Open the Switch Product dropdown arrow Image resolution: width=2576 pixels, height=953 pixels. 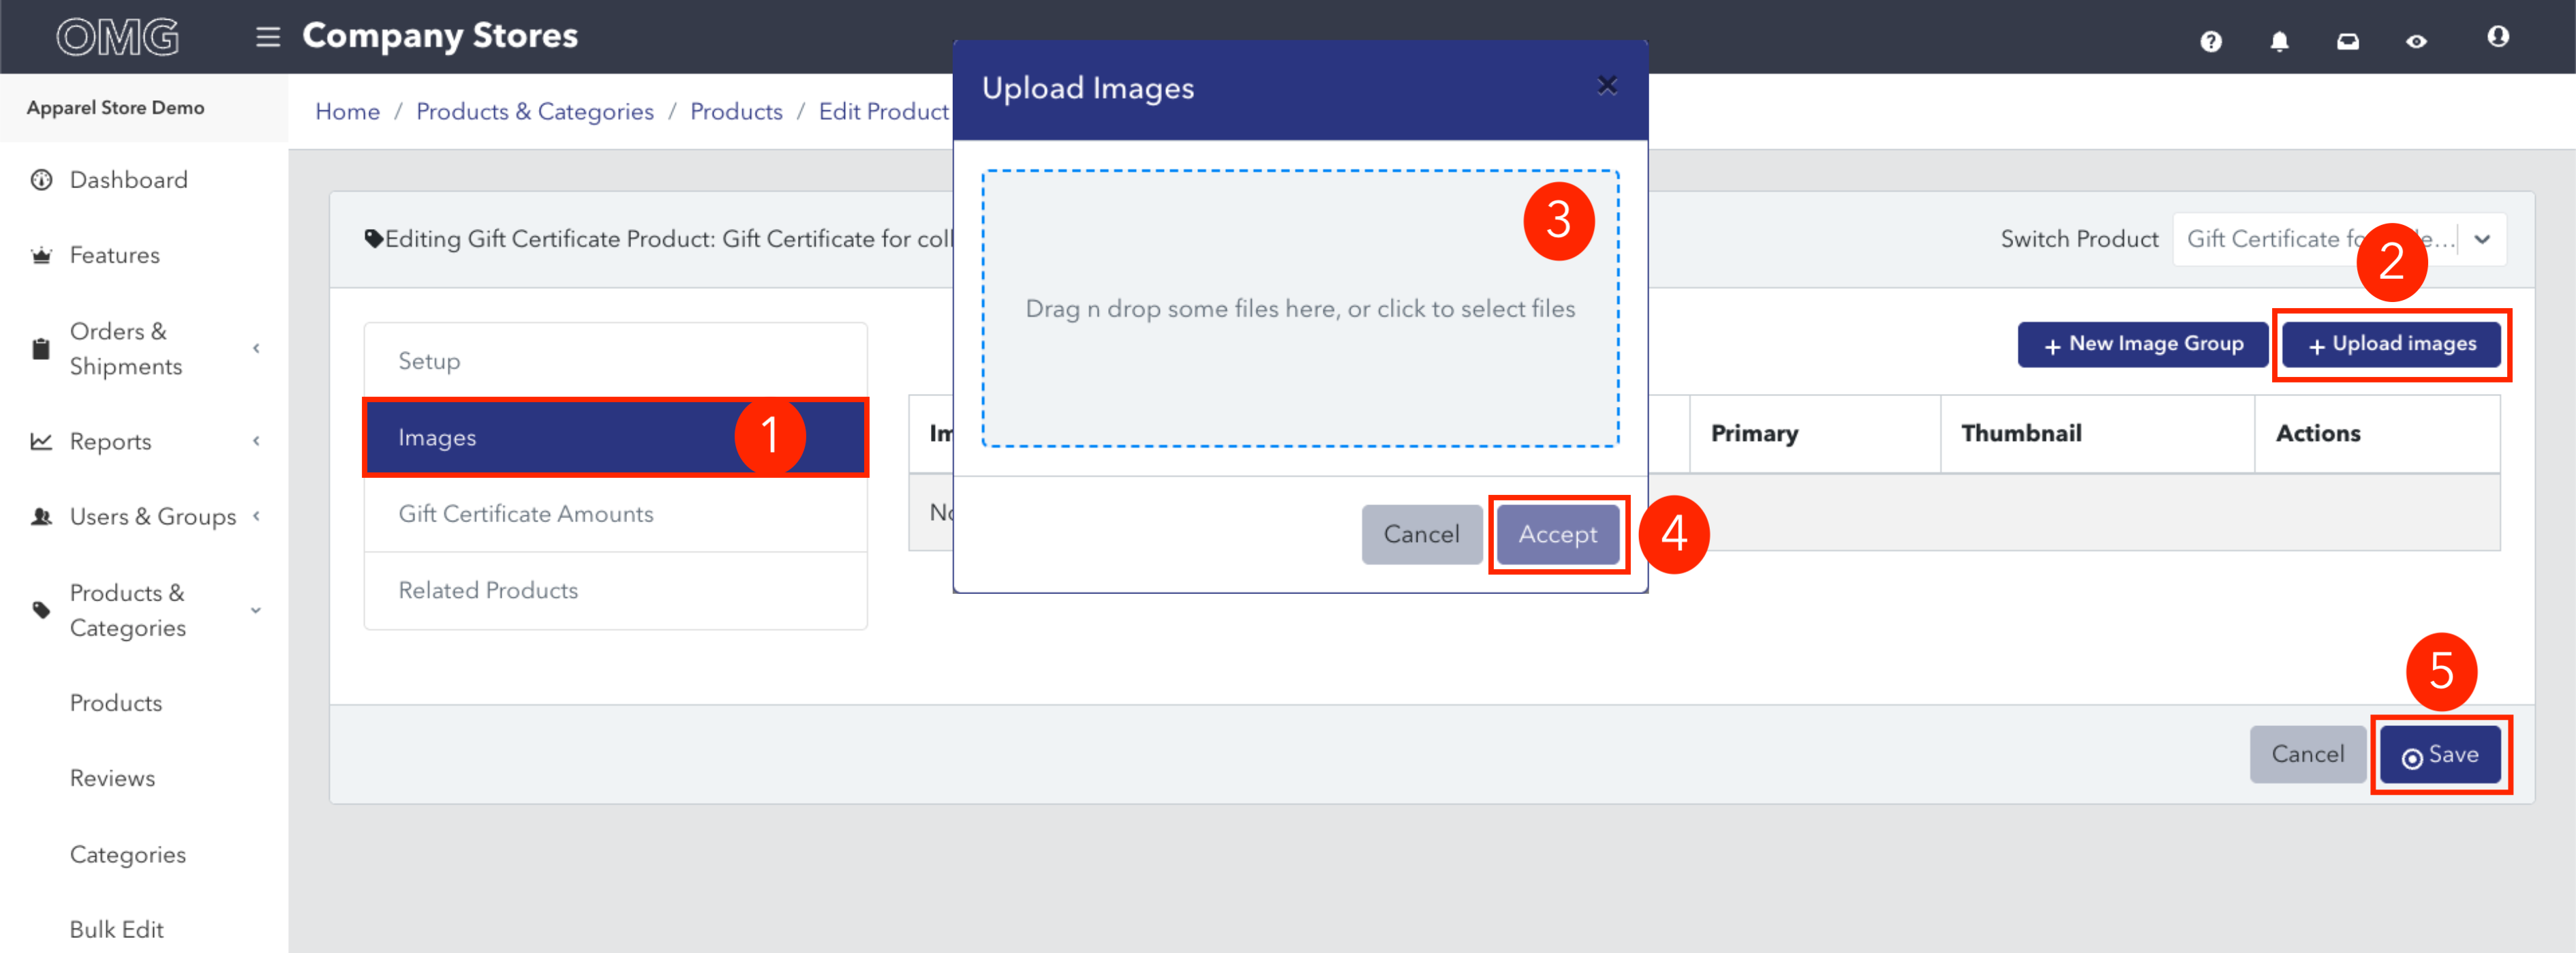tap(2481, 239)
